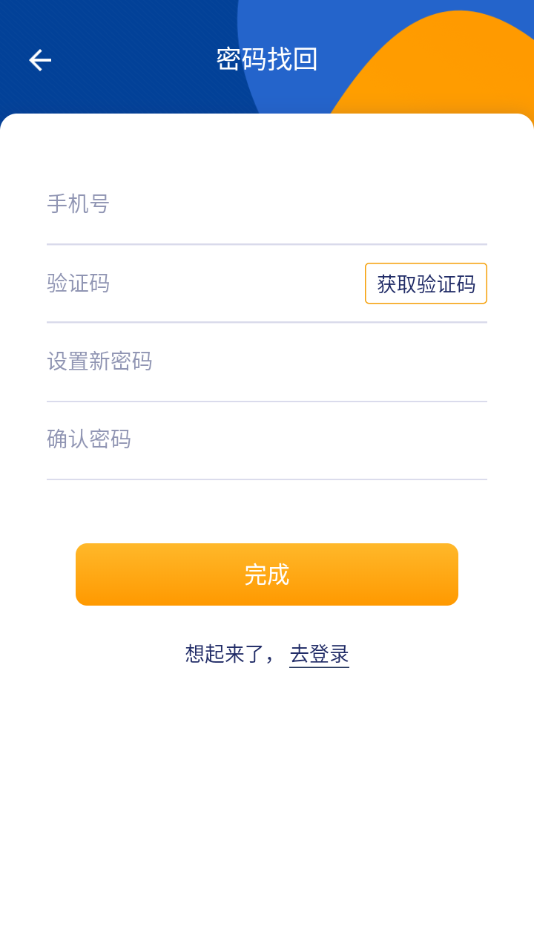Focus the 手机号 phone number field

[x=267, y=204]
